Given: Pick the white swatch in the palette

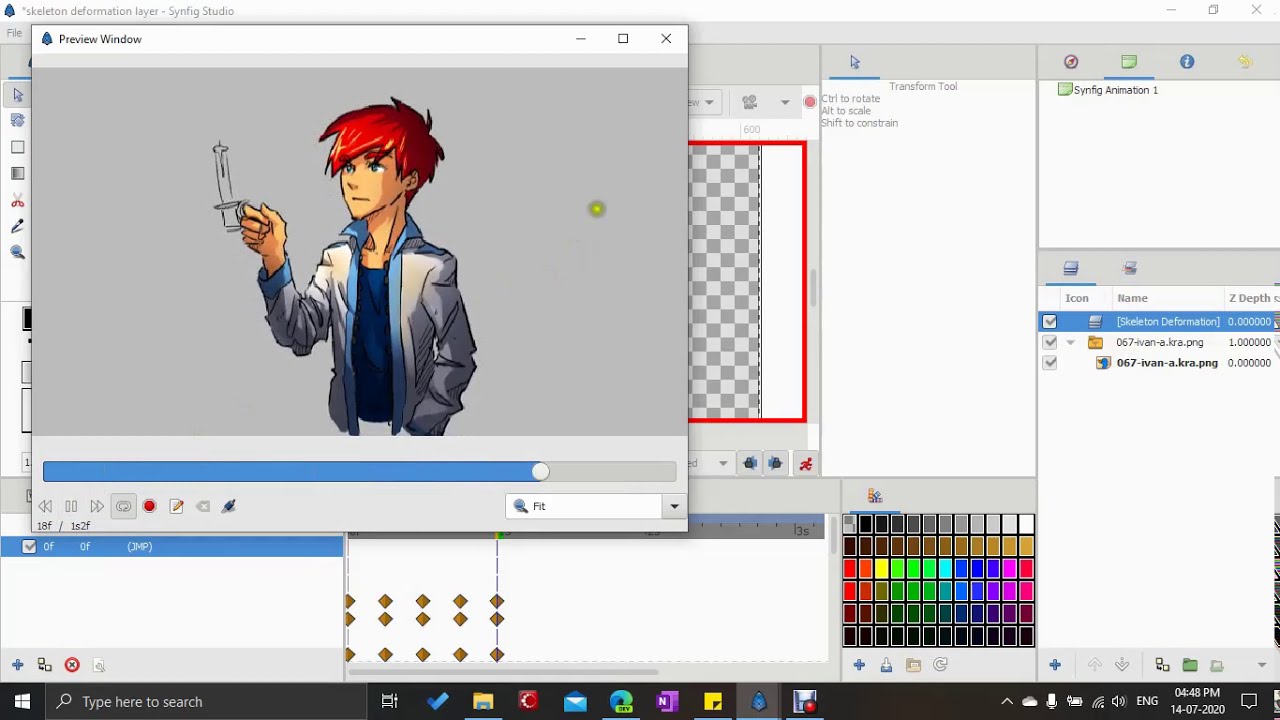Looking at the screenshot, I should click(1026, 525).
